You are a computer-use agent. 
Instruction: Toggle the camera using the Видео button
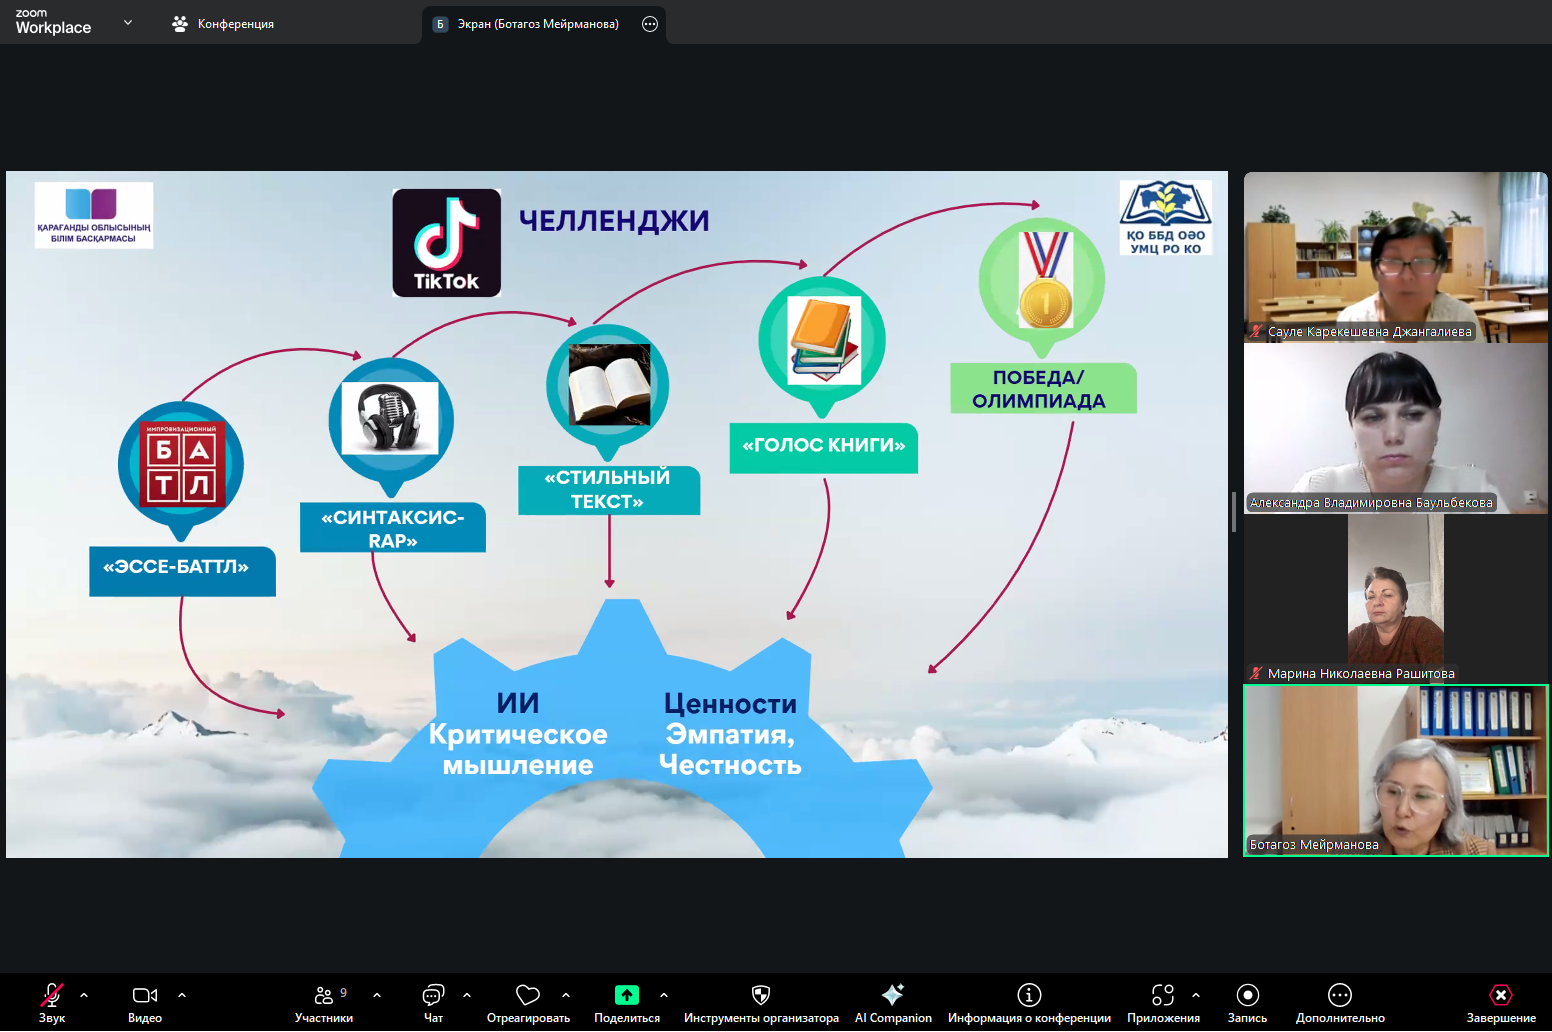145,995
